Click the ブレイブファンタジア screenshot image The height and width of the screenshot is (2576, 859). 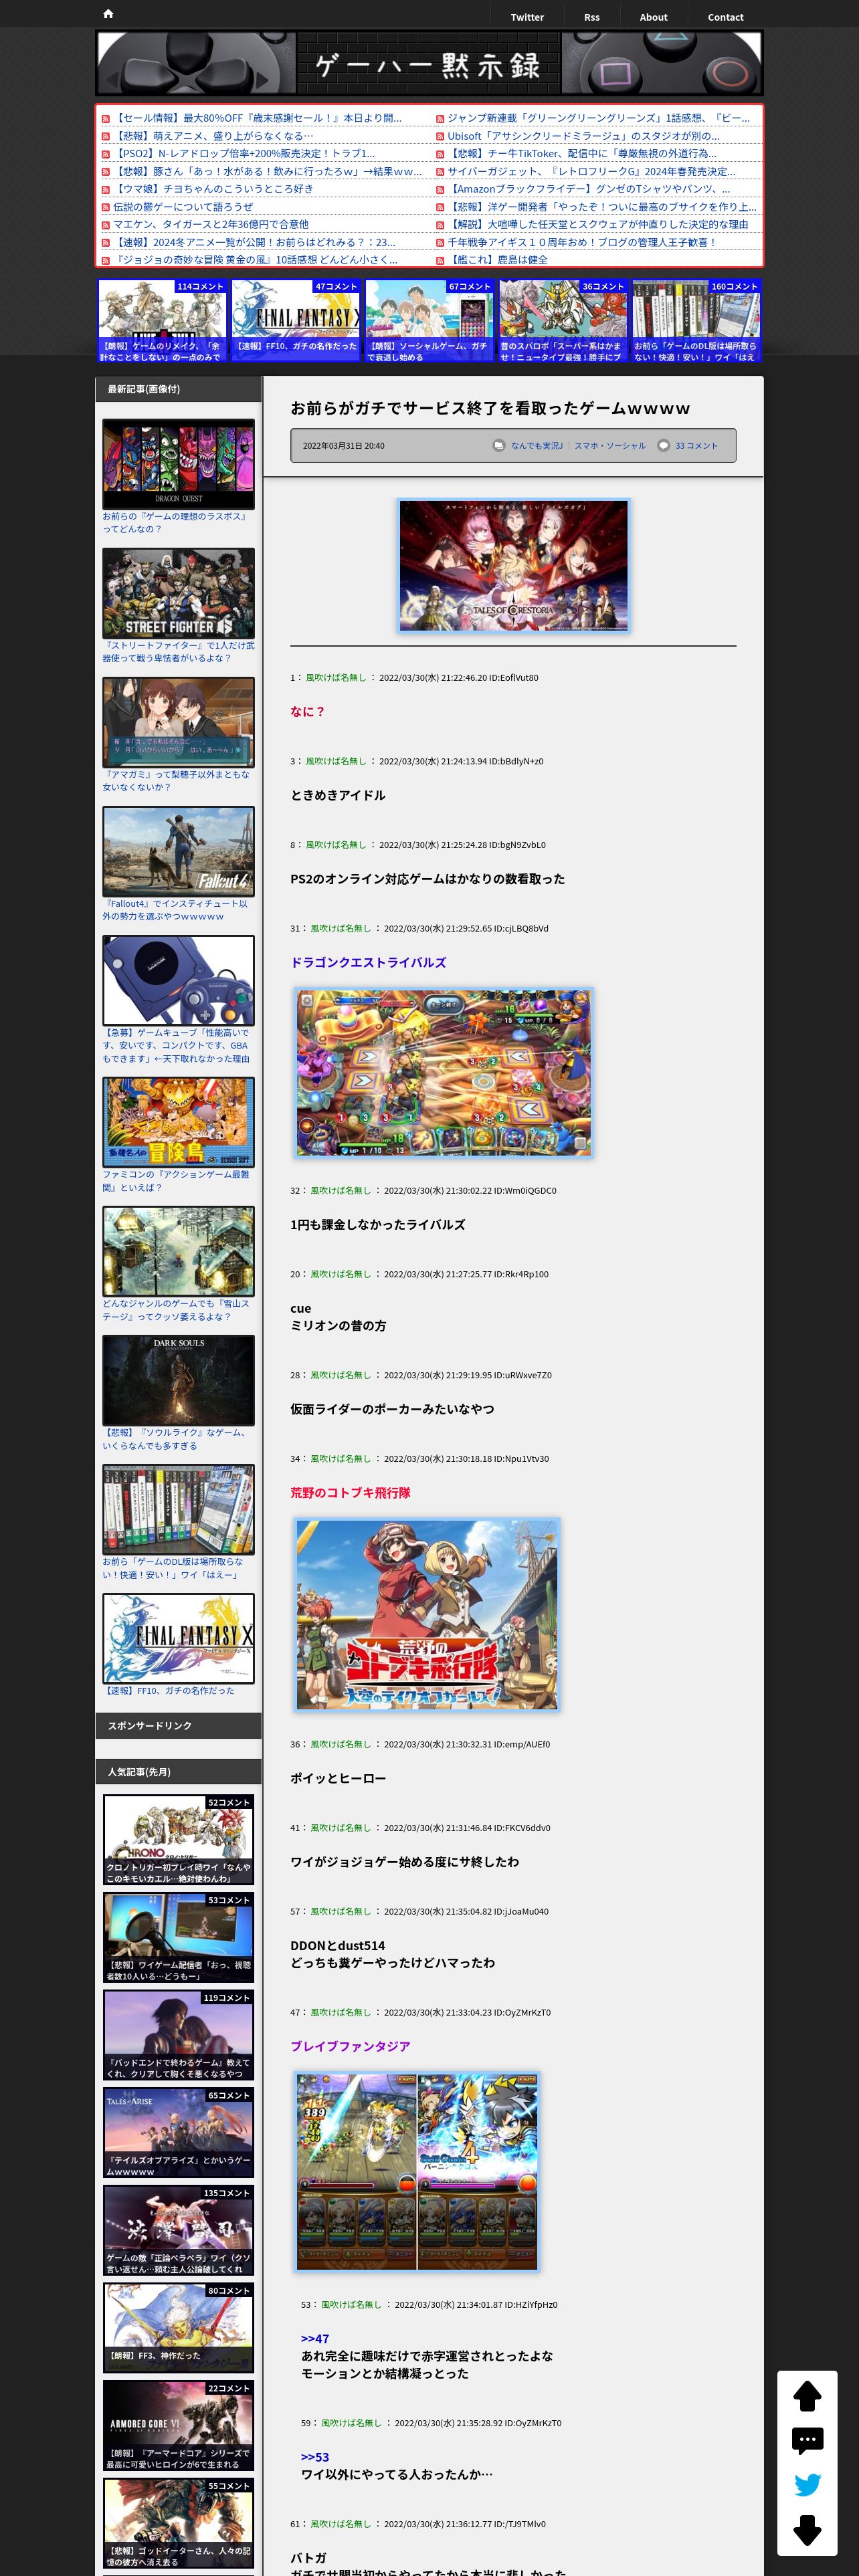417,2171
